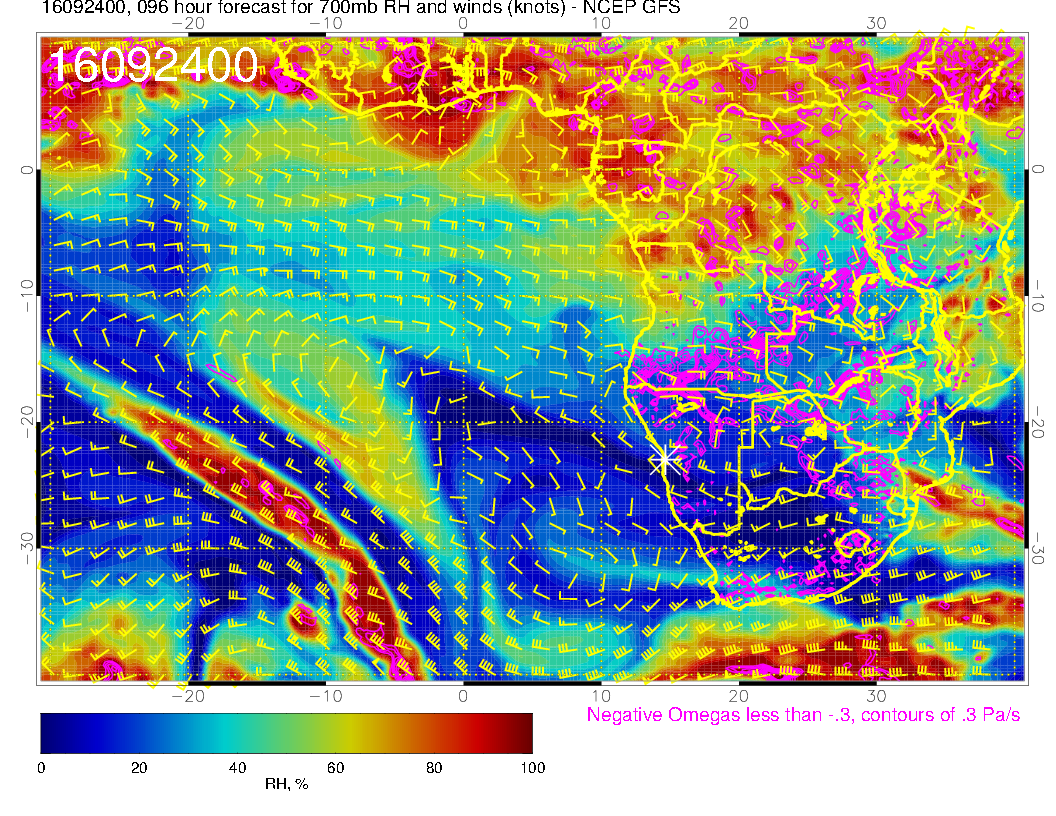Click the 20 tick label under the color bar
1056x816 pixels.
pyautogui.click(x=139, y=768)
